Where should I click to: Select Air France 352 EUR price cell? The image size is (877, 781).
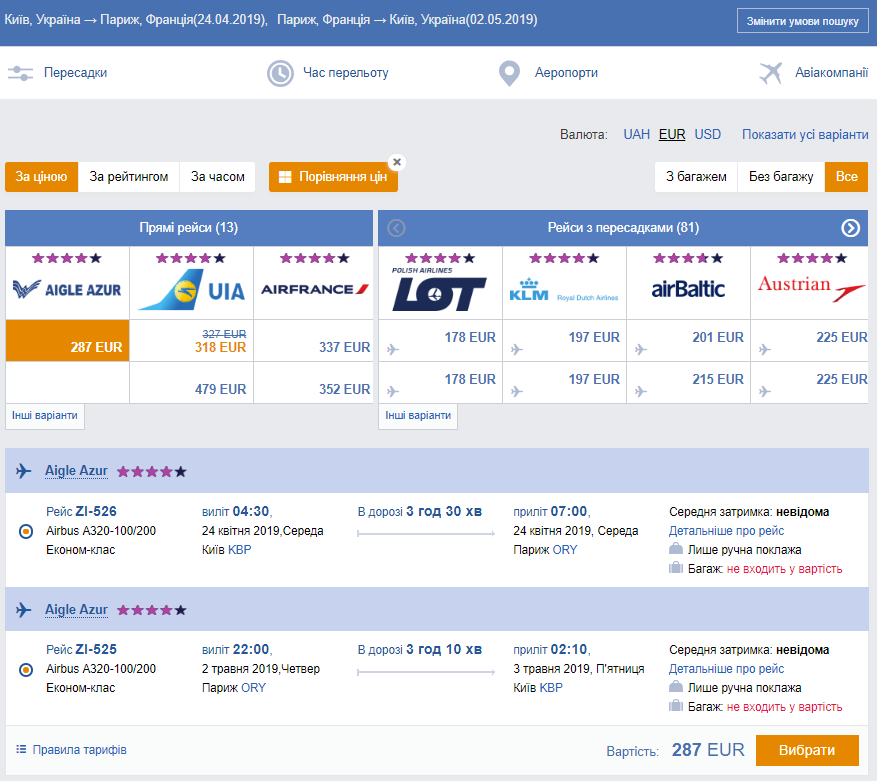313,383
